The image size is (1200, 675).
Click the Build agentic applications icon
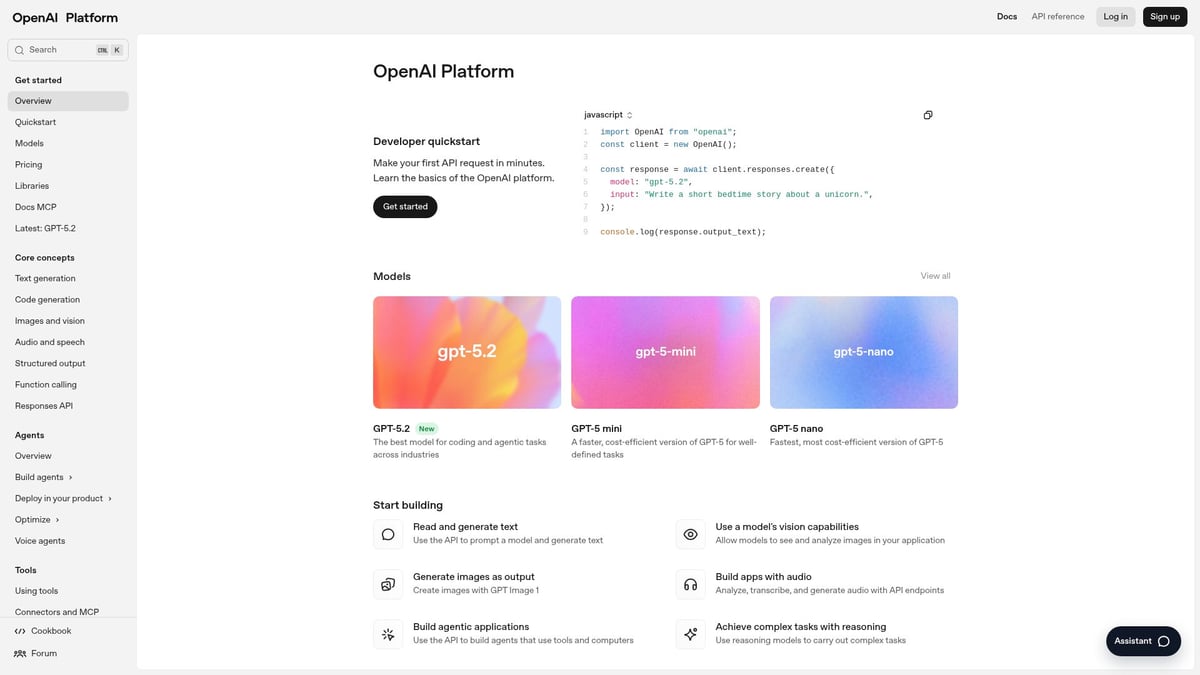388,633
